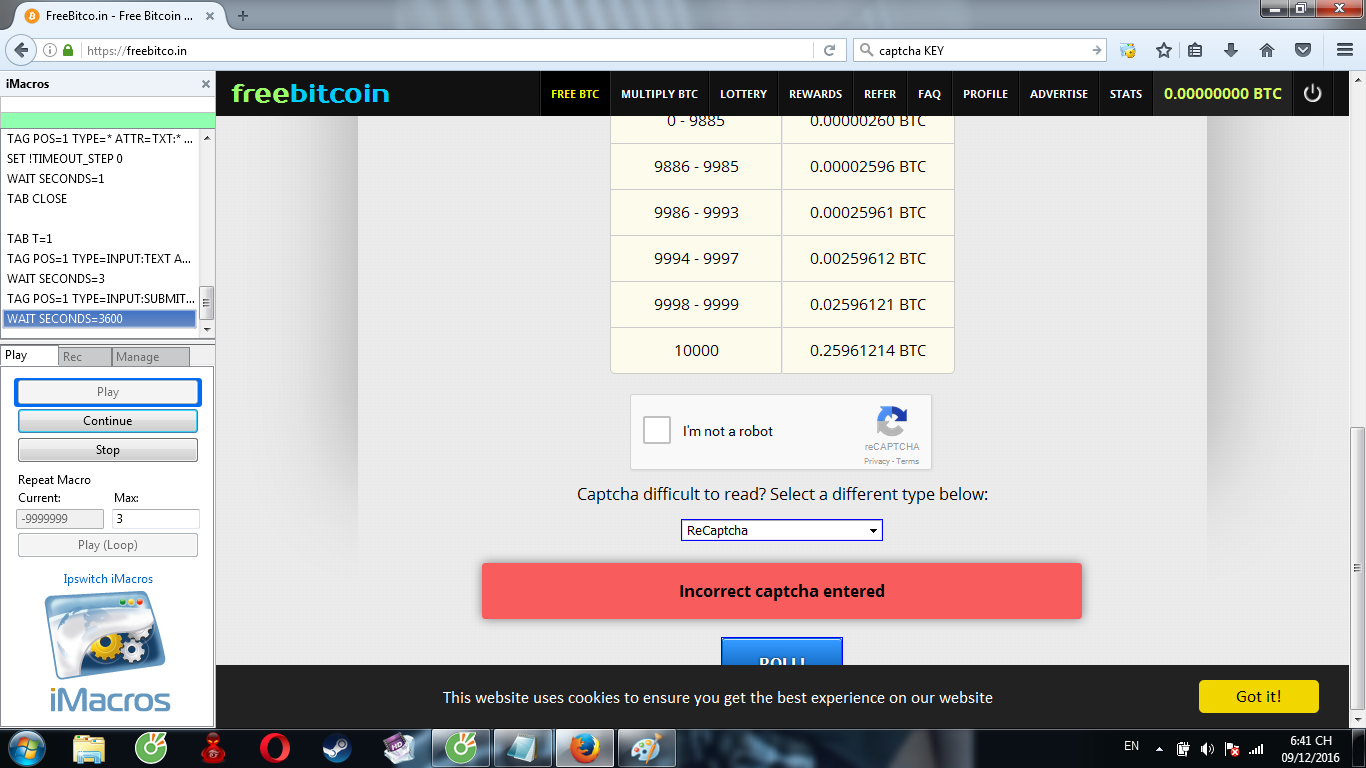
Task: Go to the PROFILE page
Action: coord(986,93)
